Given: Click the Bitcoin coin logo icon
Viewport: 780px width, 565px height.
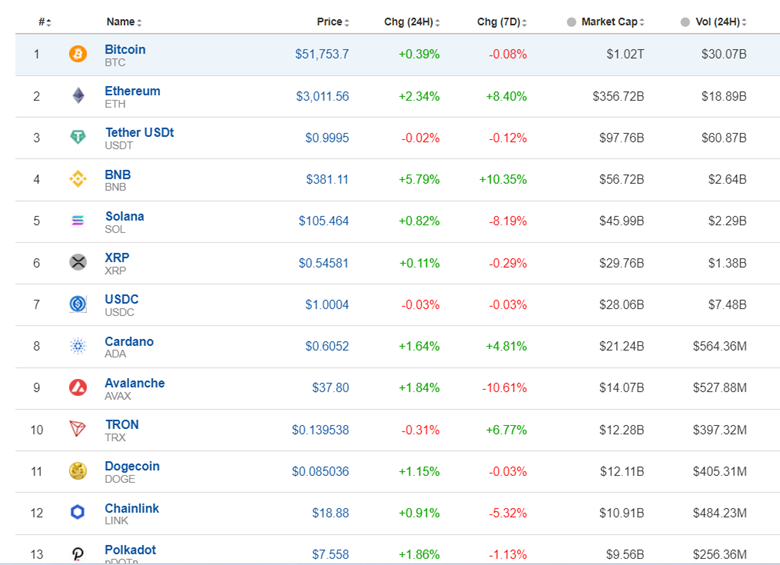Looking at the screenshot, I should (78, 54).
